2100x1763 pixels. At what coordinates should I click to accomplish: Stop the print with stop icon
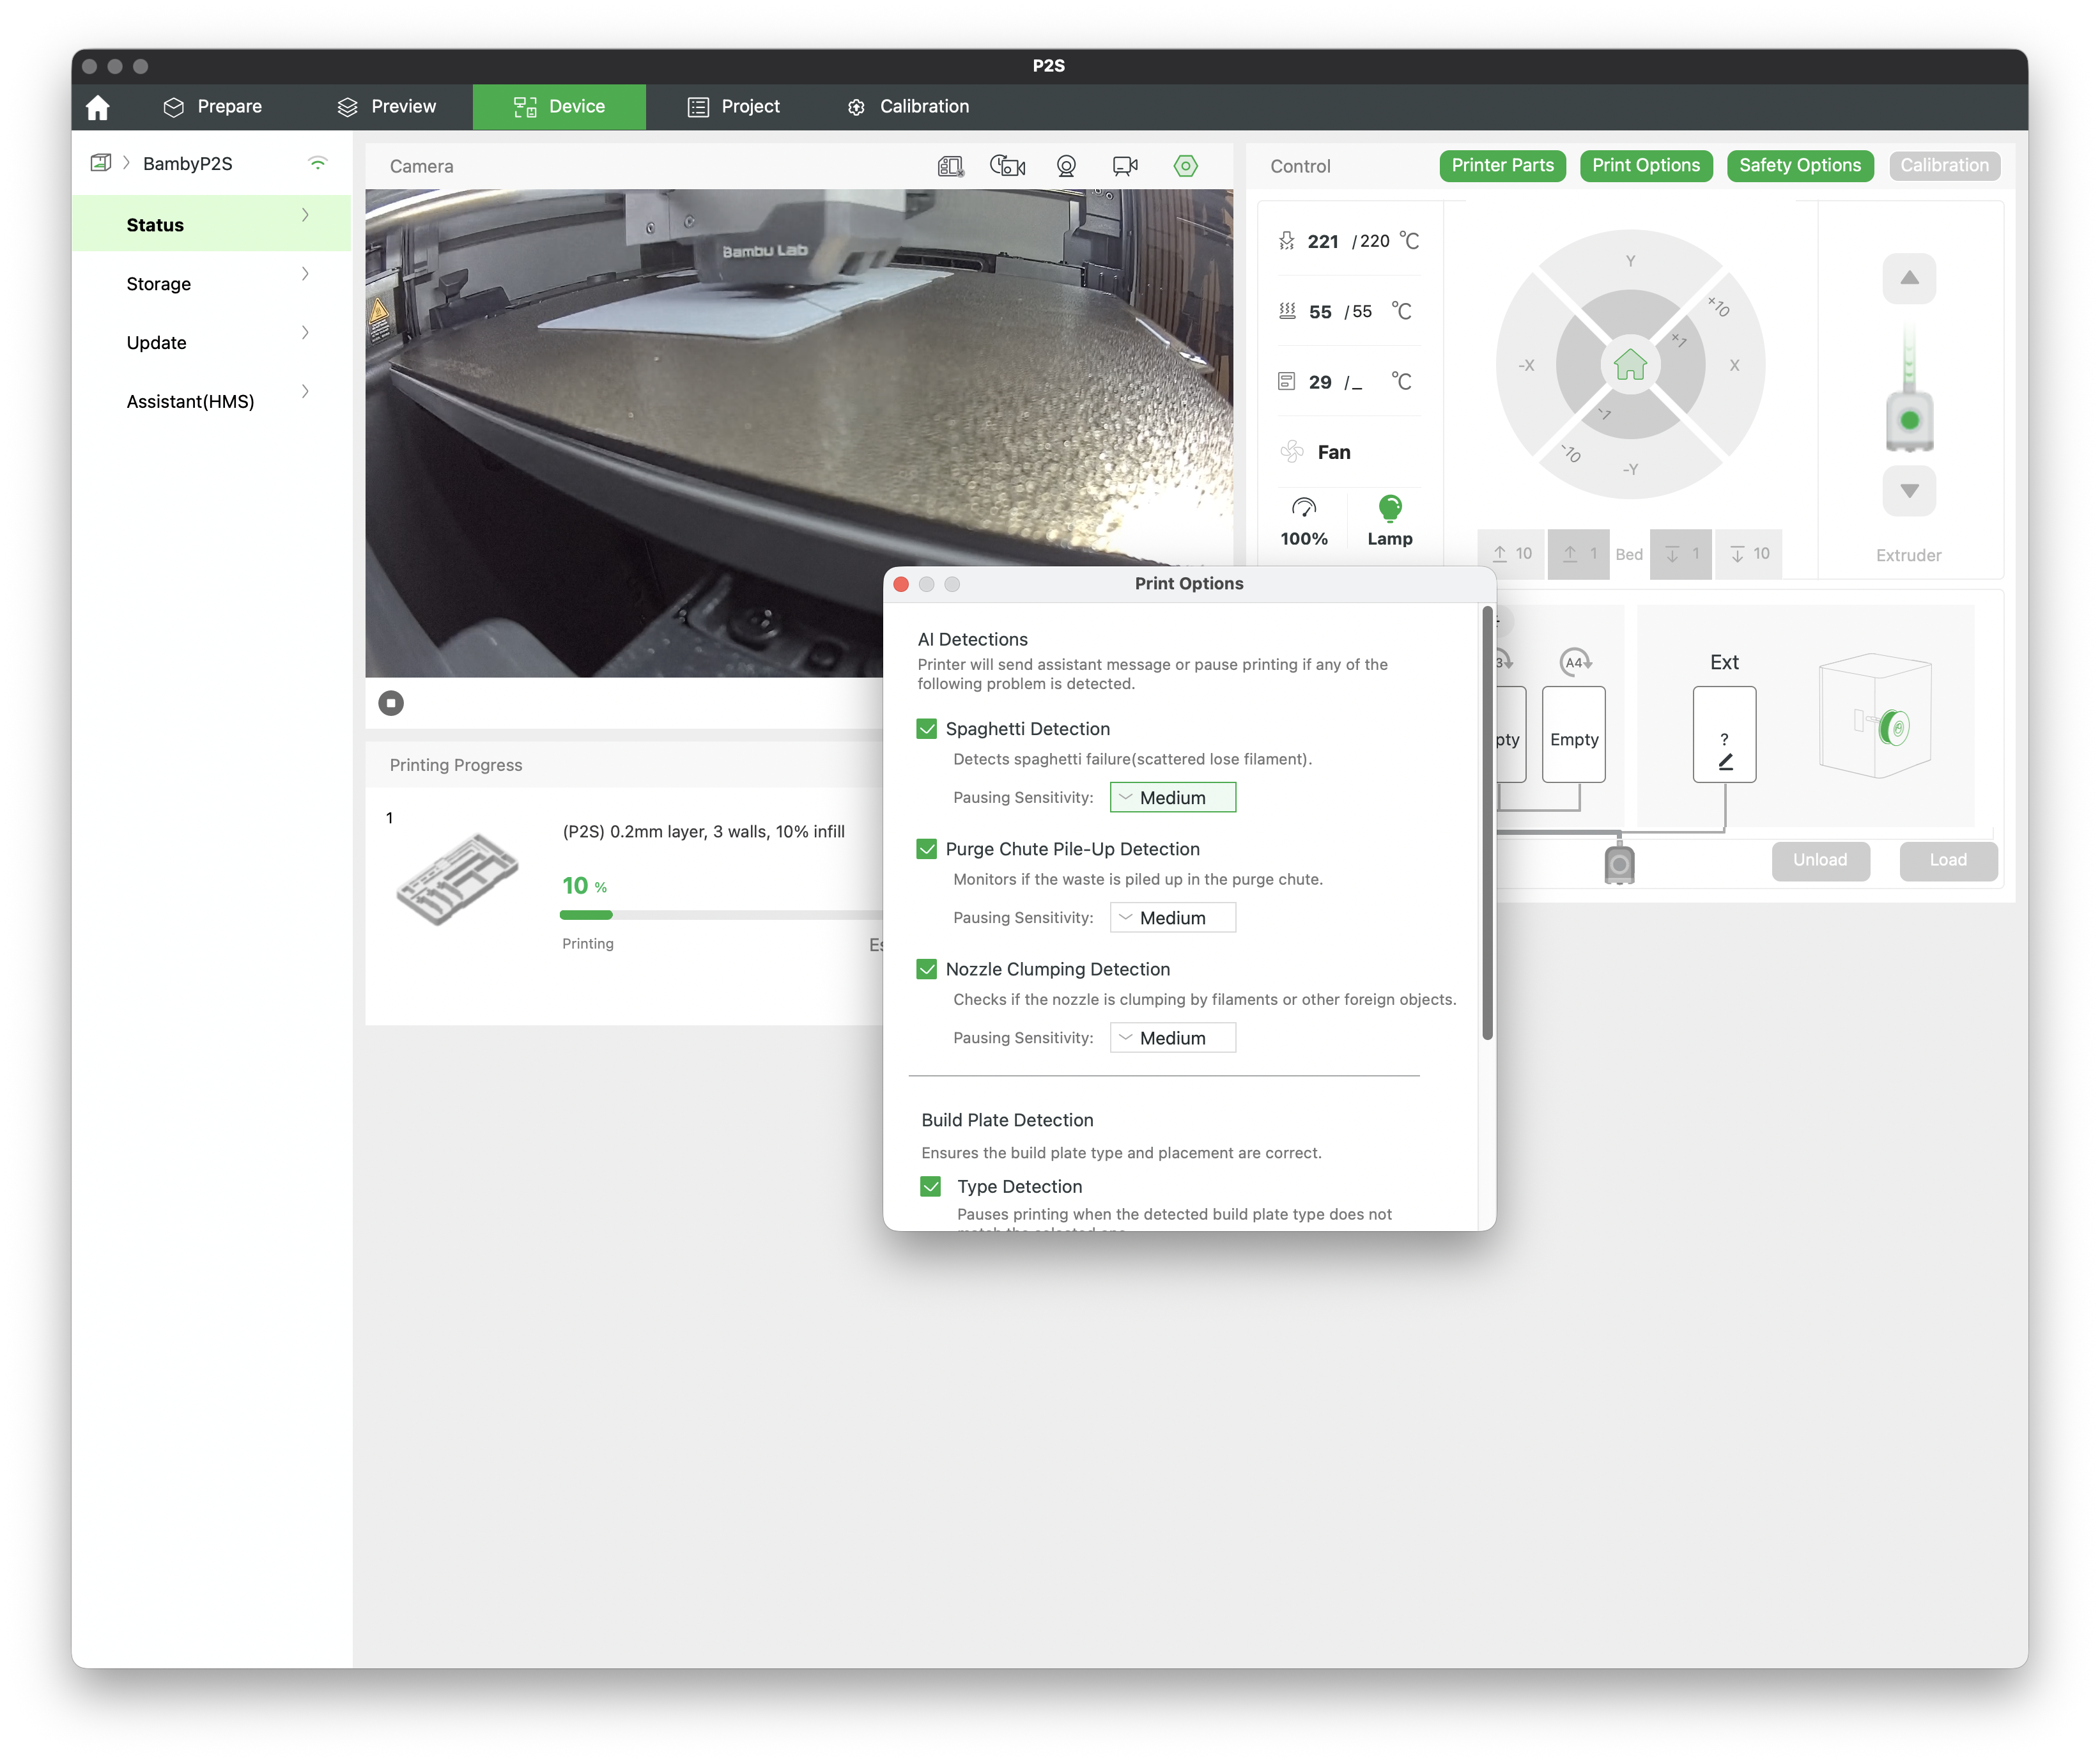[x=391, y=703]
